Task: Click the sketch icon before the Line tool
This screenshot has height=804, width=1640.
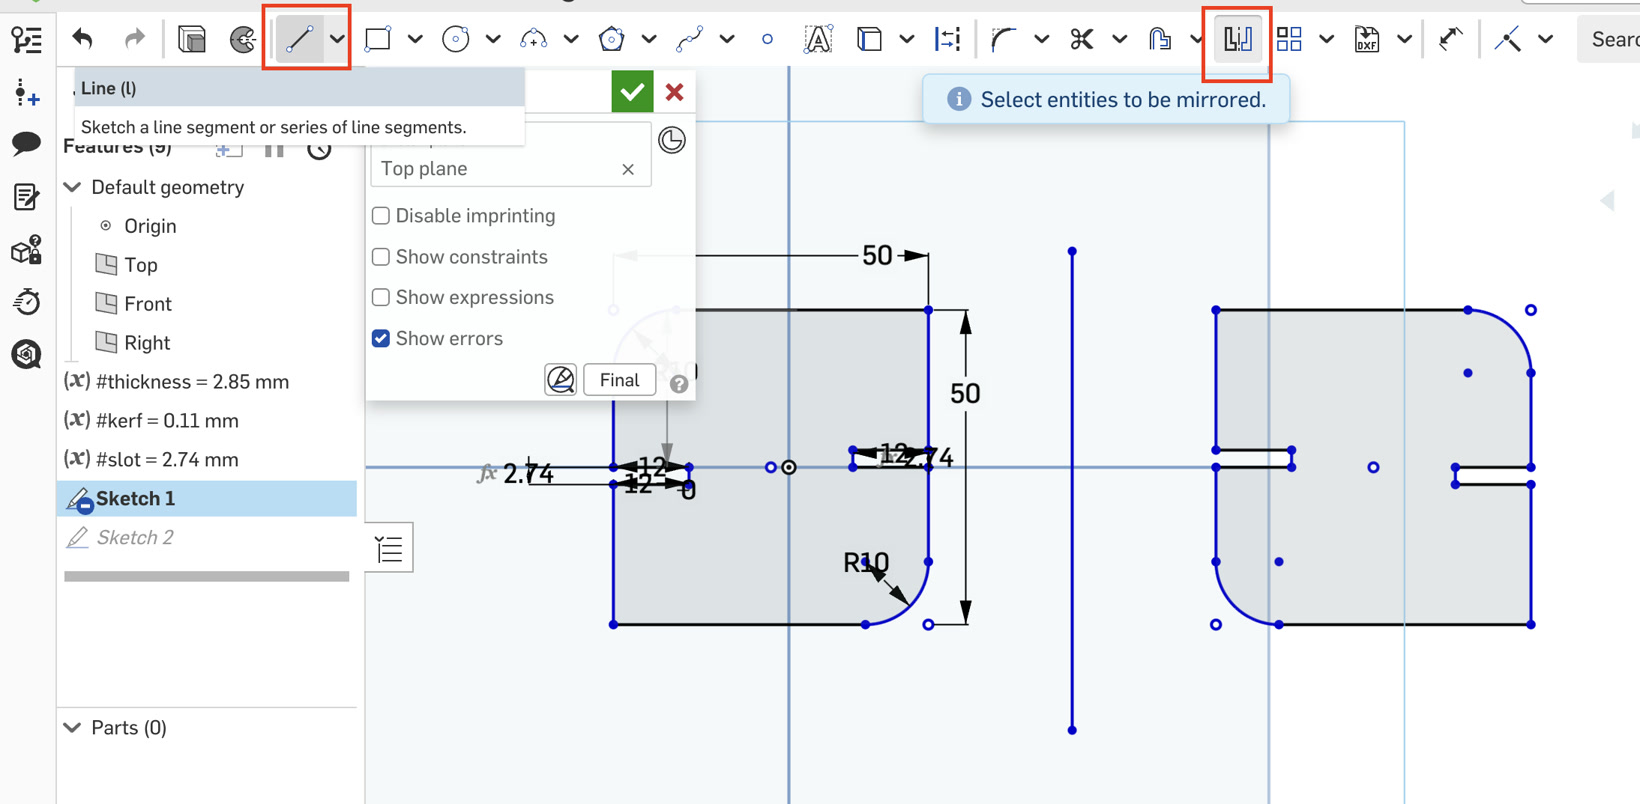Action: coord(192,39)
